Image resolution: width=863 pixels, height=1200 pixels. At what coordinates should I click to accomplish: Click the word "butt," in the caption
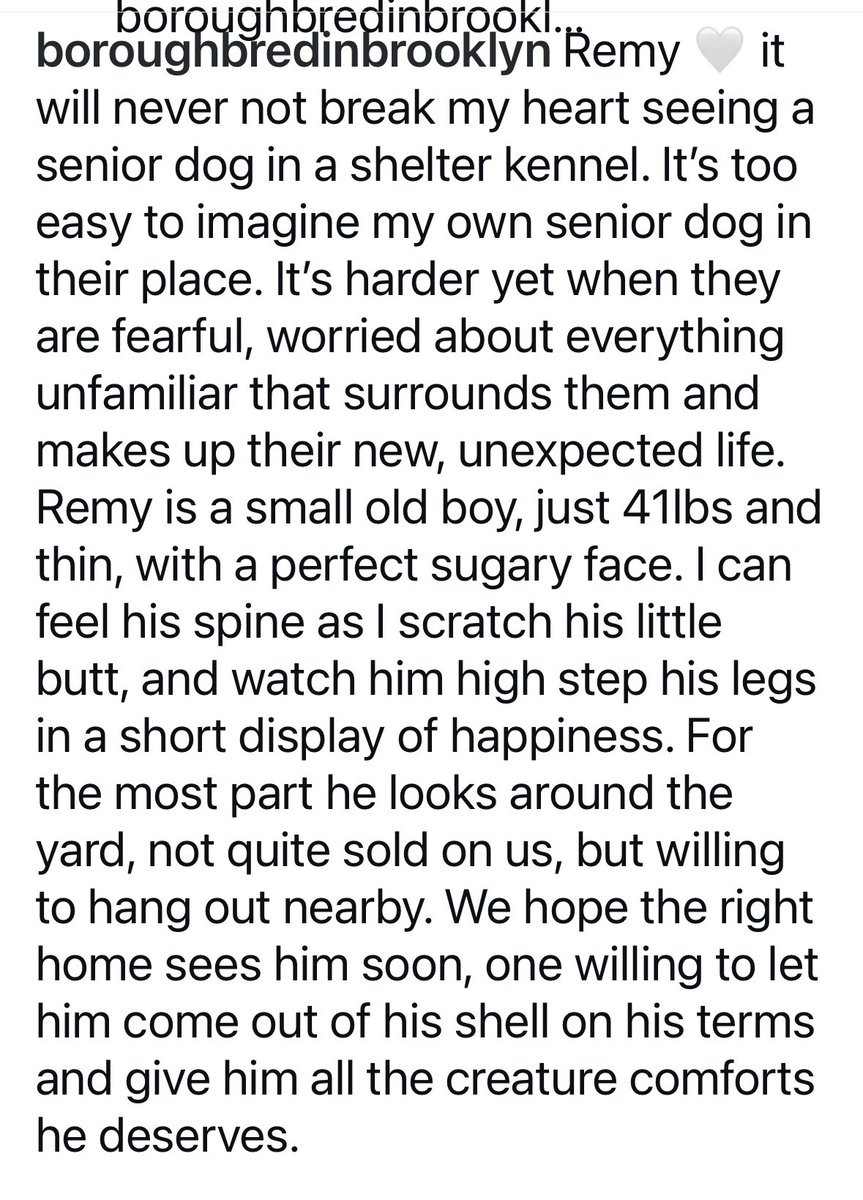tap(79, 682)
